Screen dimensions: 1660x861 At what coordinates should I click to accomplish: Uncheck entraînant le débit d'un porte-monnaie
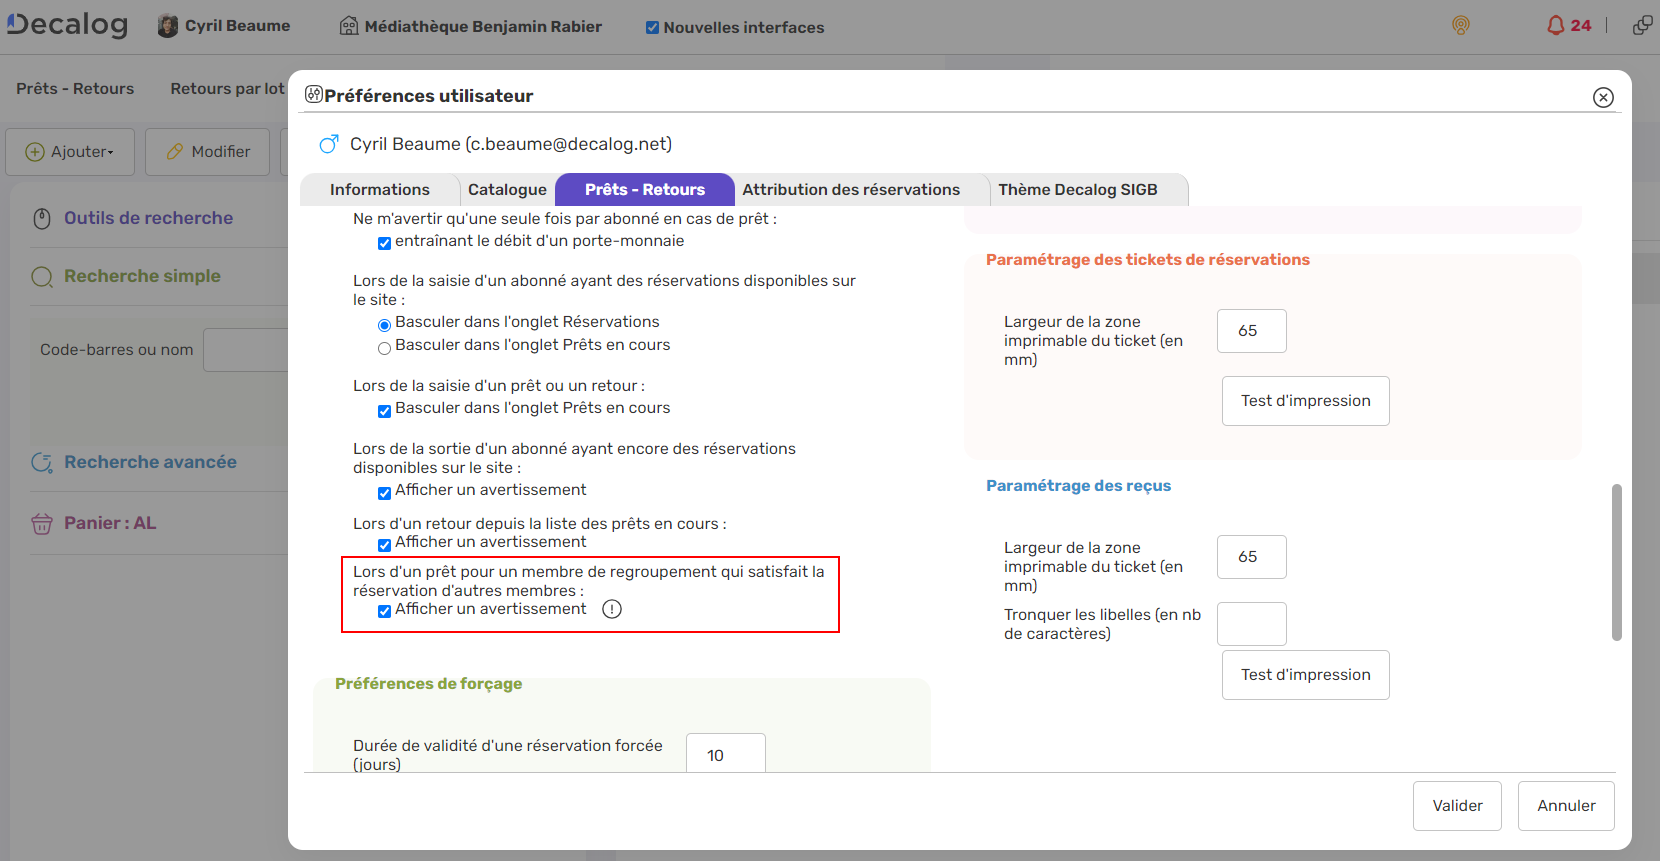(x=384, y=243)
